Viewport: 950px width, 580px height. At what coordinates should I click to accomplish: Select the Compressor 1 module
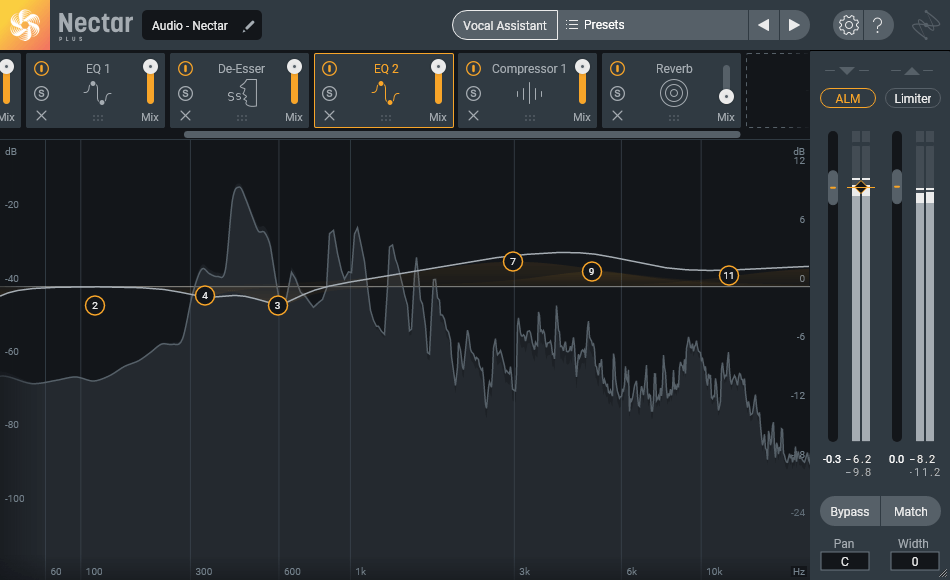[x=529, y=91]
